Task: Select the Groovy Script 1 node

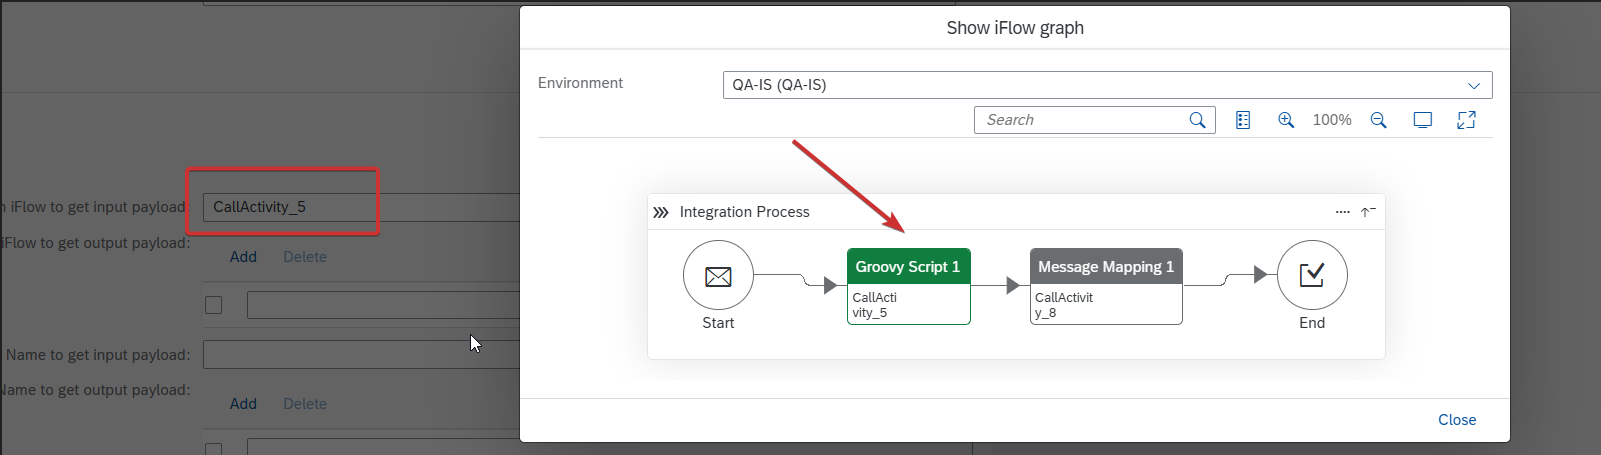Action: point(908,286)
